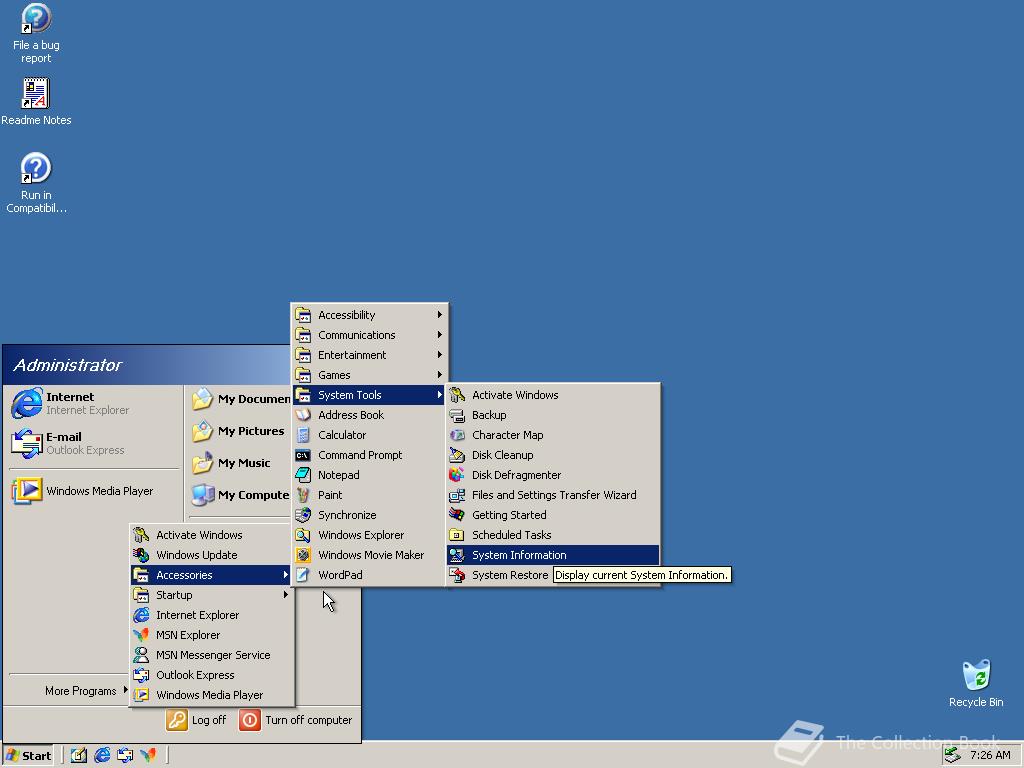
Task: Click the Outlook Express quick launch icon
Action: pos(125,756)
